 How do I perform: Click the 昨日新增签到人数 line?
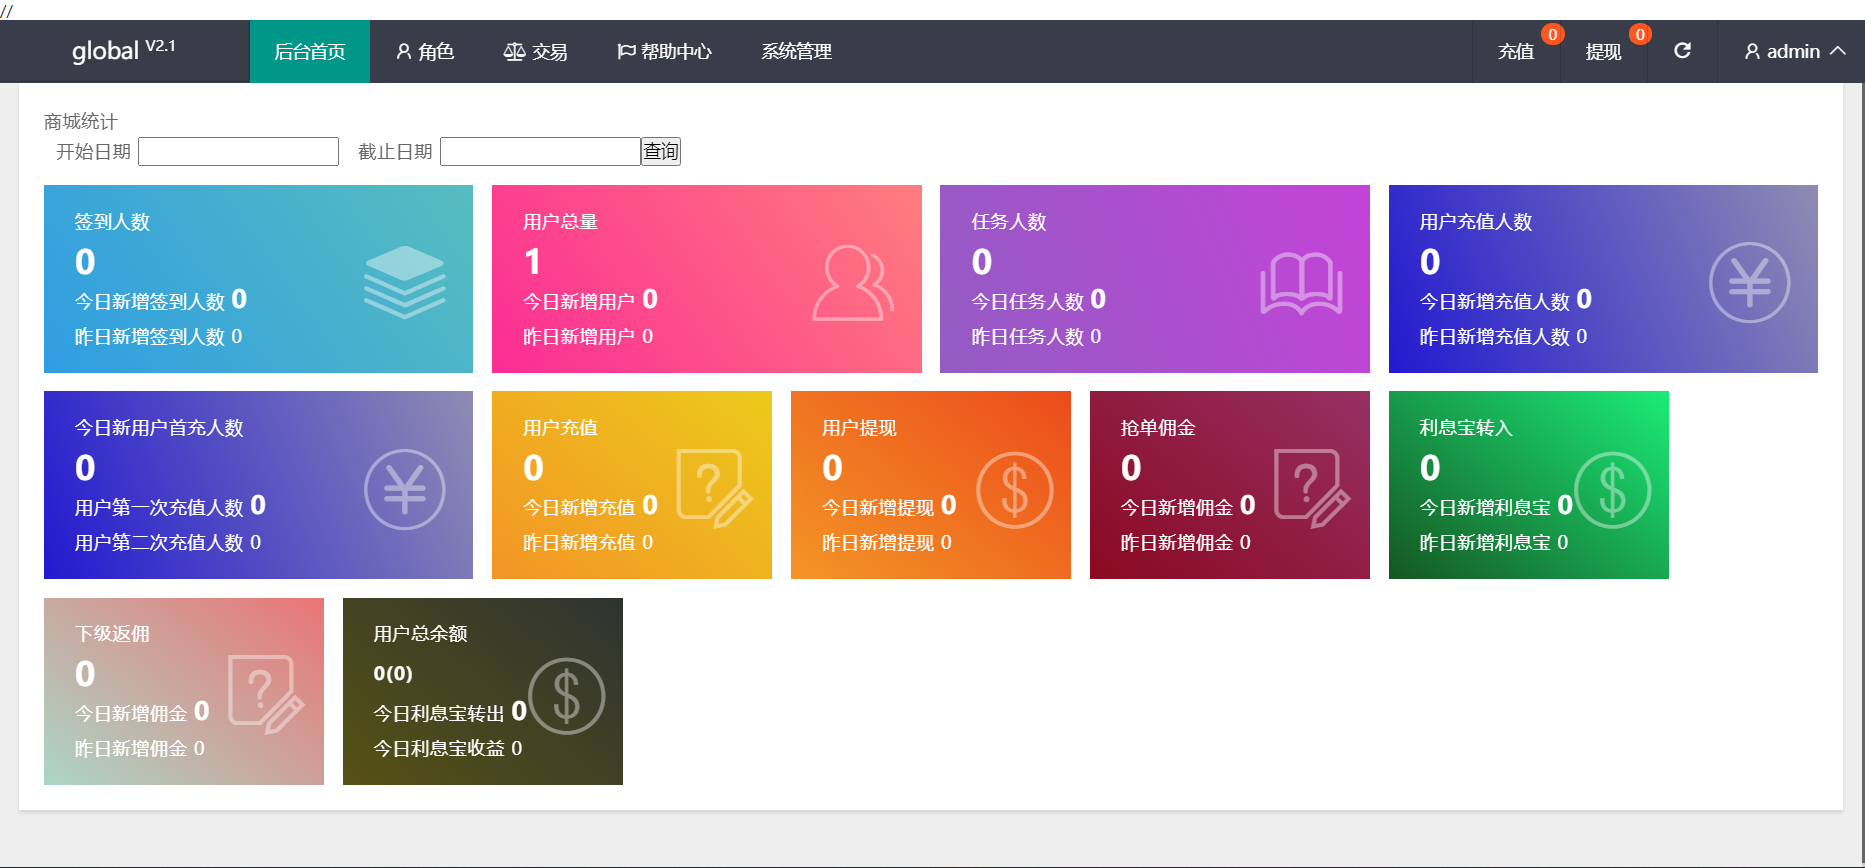pyautogui.click(x=158, y=337)
